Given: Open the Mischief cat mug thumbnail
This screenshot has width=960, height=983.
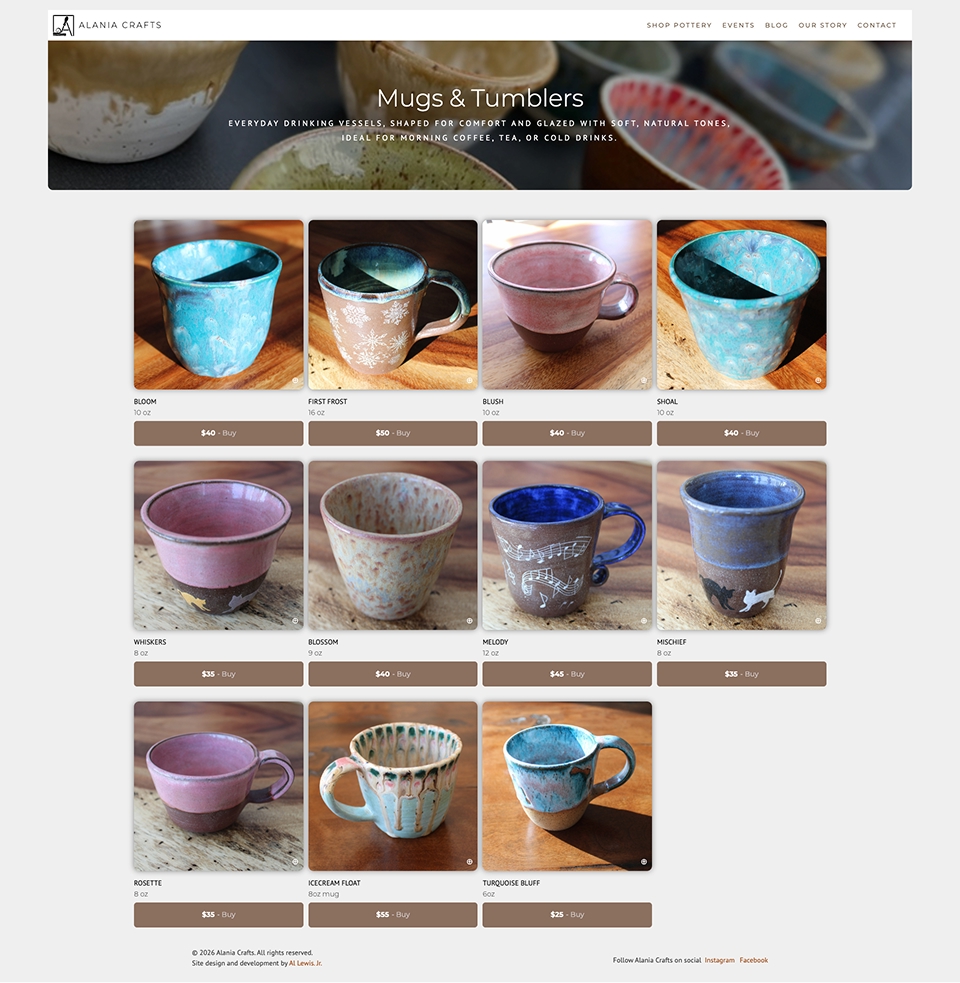Looking at the screenshot, I should 741,545.
